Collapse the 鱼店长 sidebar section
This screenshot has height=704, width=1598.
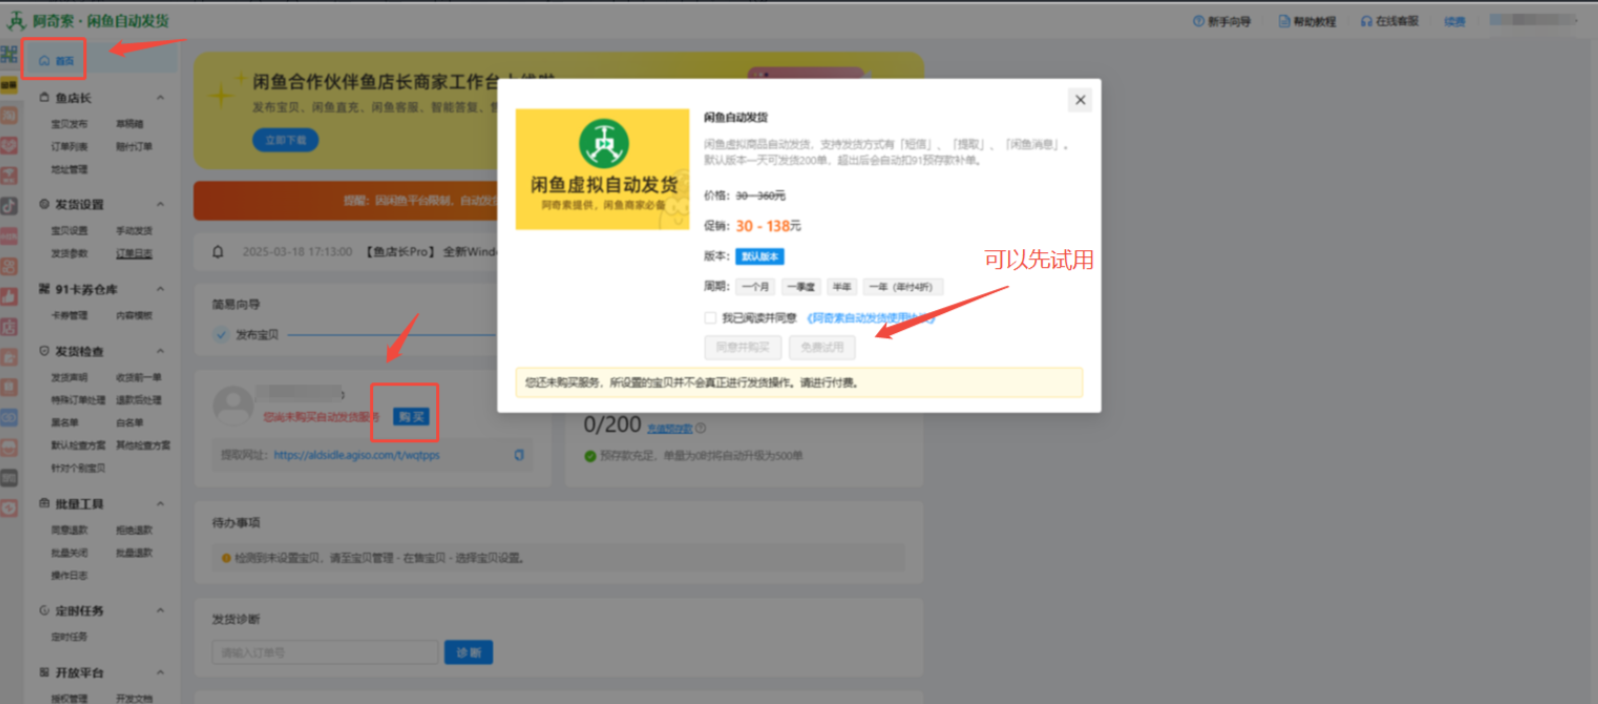pos(160,98)
